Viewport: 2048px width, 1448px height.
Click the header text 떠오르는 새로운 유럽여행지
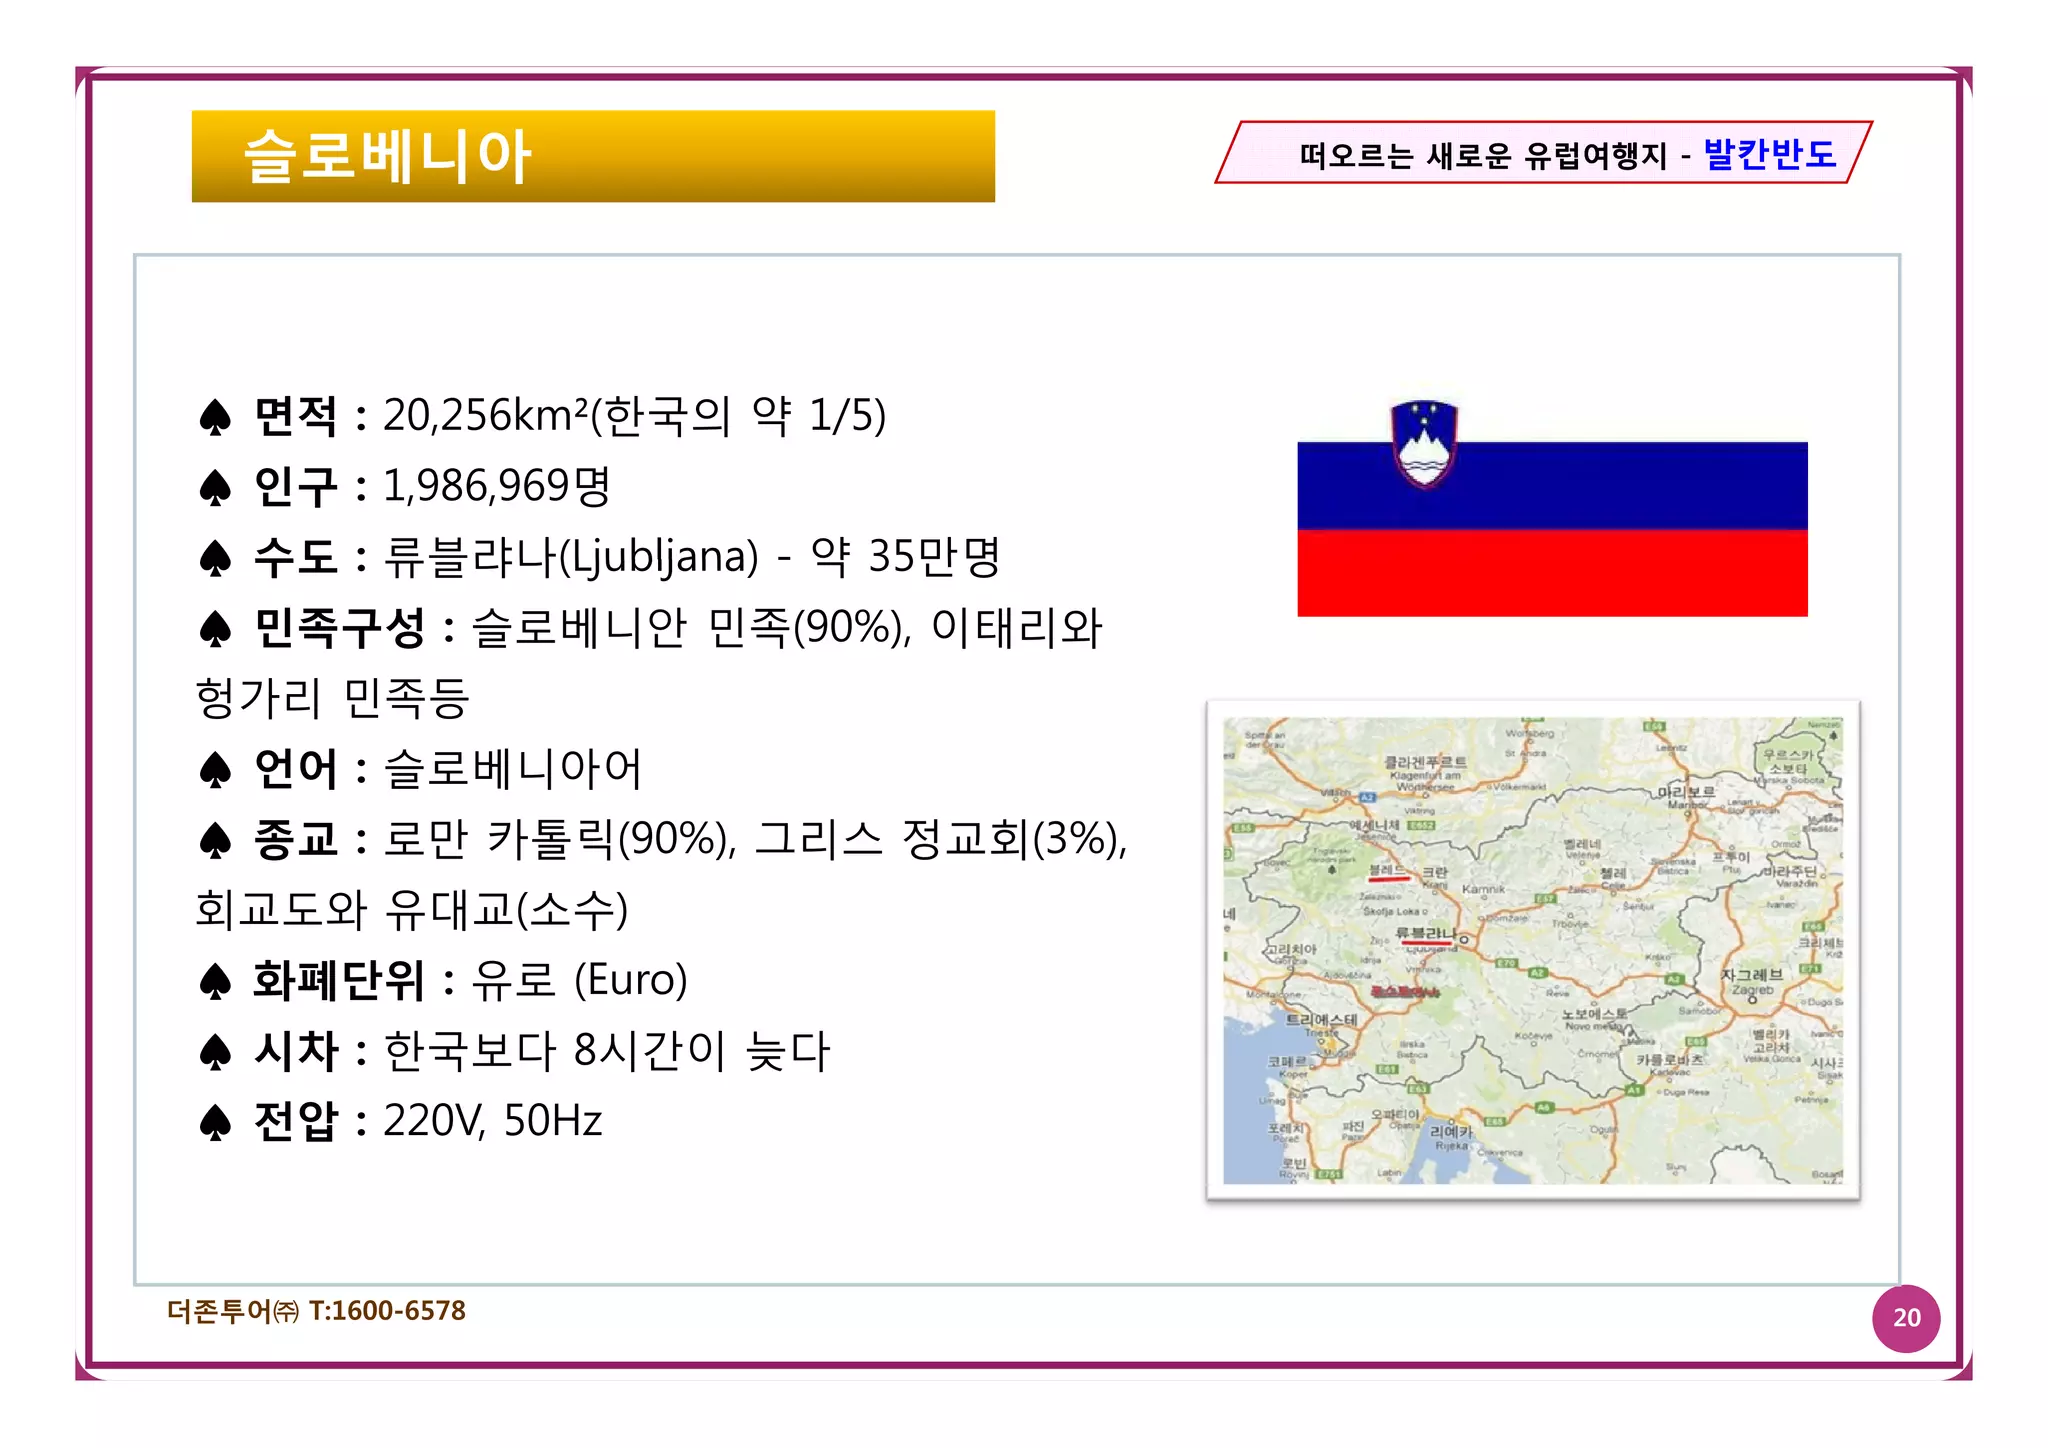(1483, 156)
